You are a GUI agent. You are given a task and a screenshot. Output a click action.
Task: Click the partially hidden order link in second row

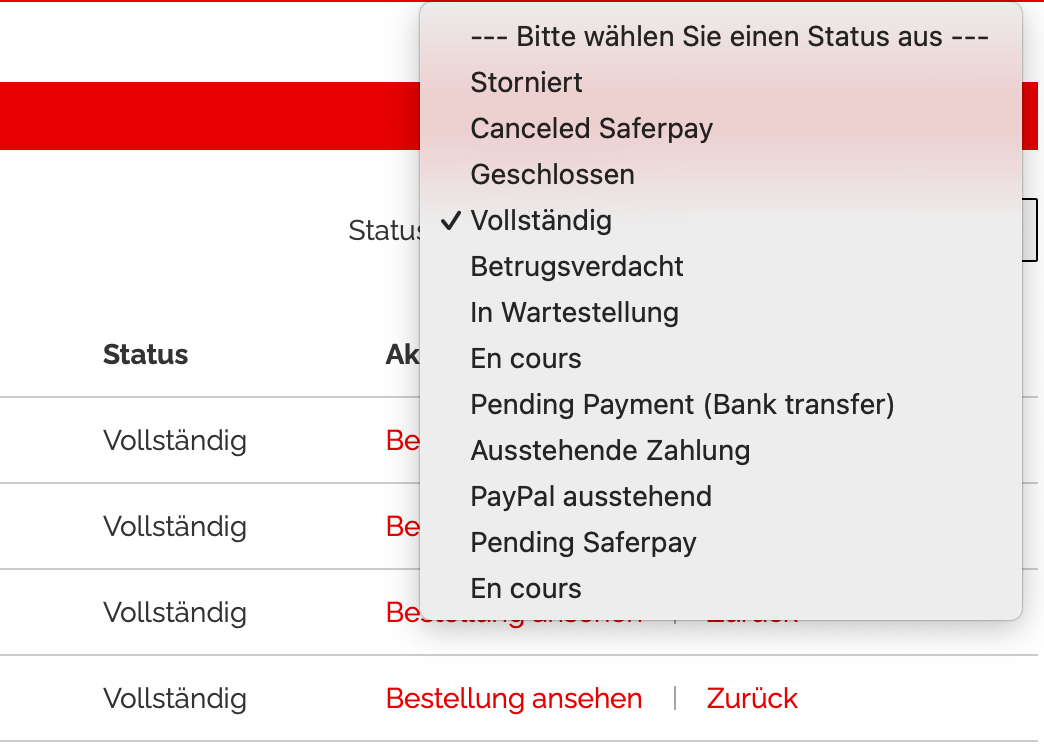pyautogui.click(x=402, y=526)
